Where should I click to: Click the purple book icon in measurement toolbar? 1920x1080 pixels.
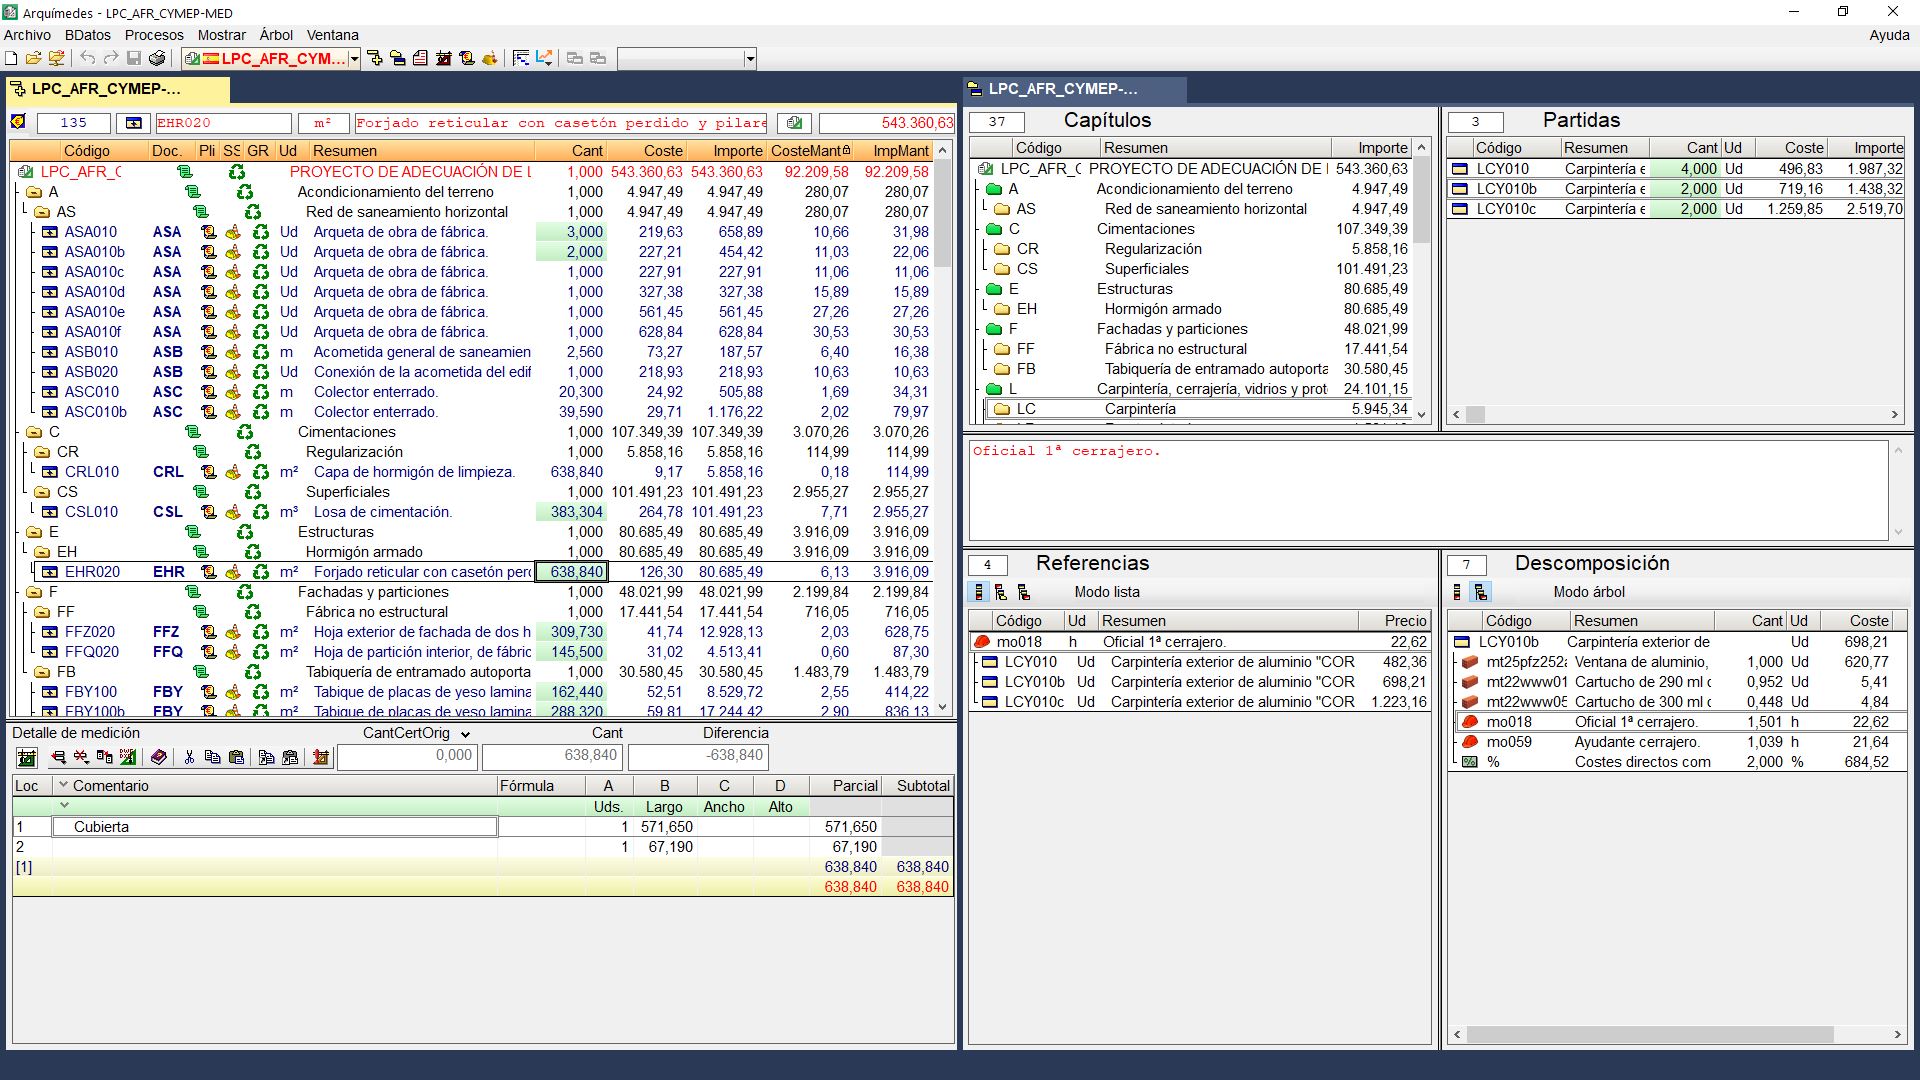click(x=158, y=758)
